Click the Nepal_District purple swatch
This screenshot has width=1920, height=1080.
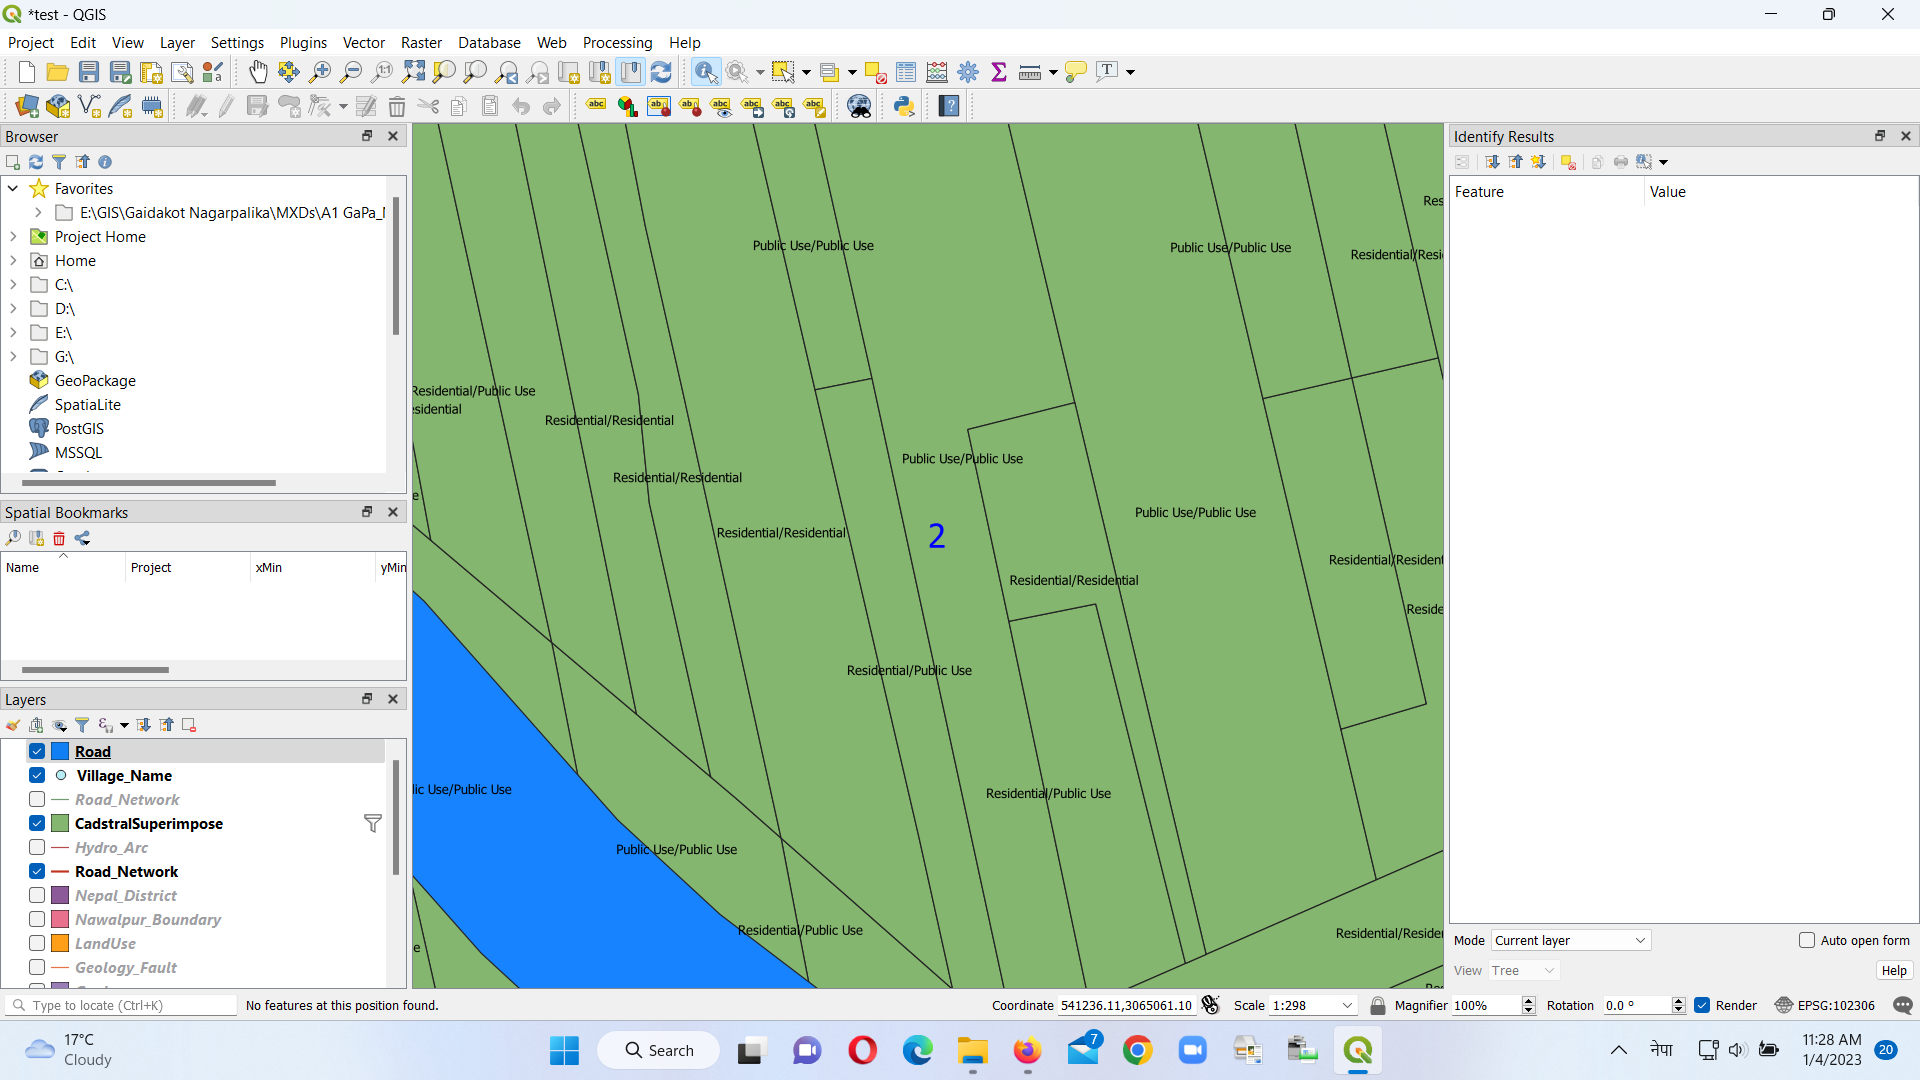[x=60, y=895]
